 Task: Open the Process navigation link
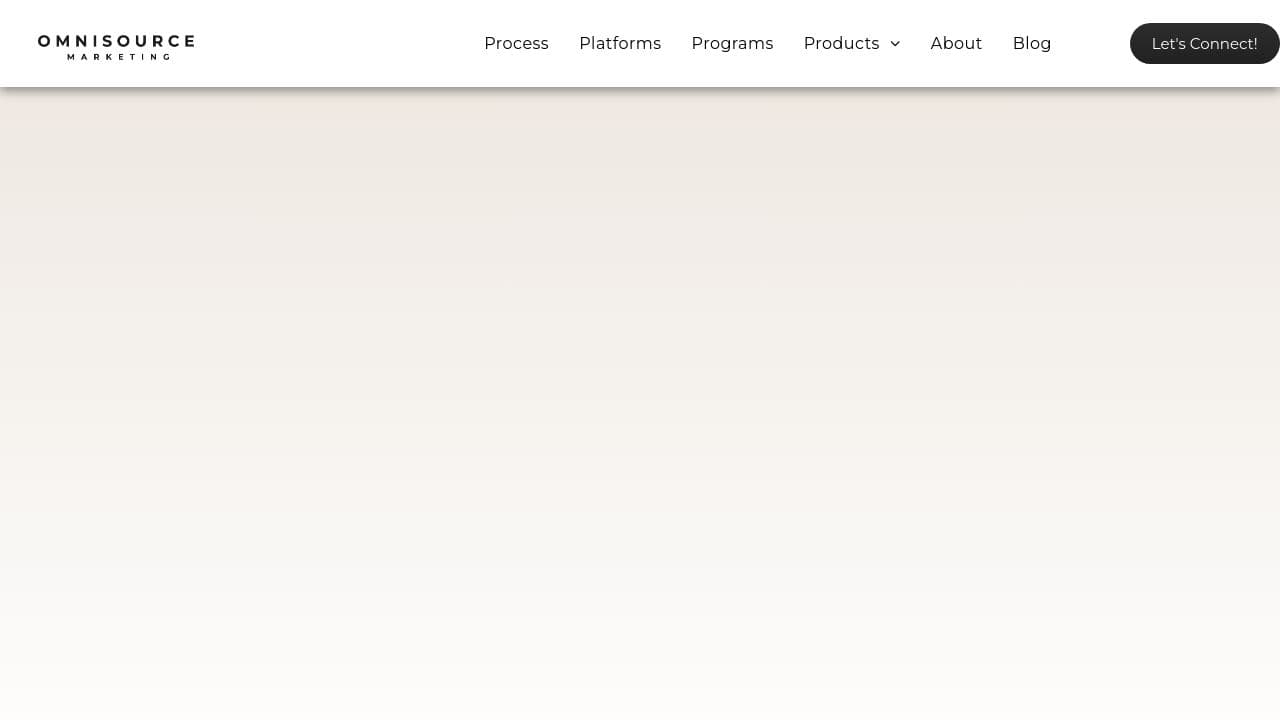point(516,43)
